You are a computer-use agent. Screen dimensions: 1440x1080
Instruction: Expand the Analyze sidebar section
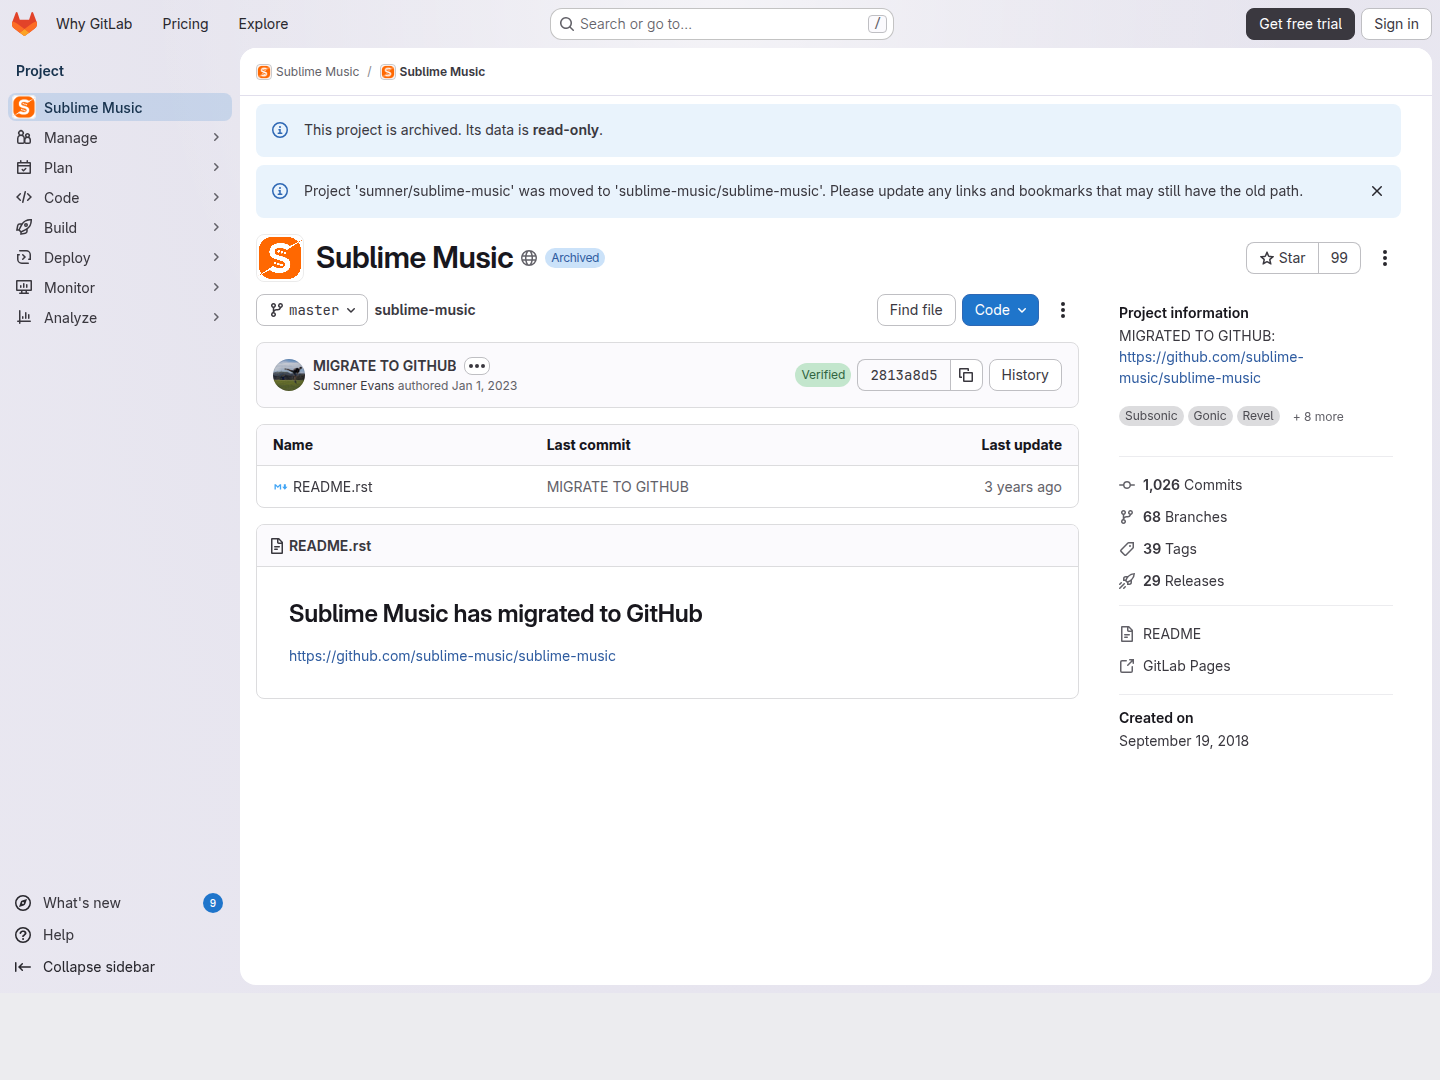click(120, 318)
